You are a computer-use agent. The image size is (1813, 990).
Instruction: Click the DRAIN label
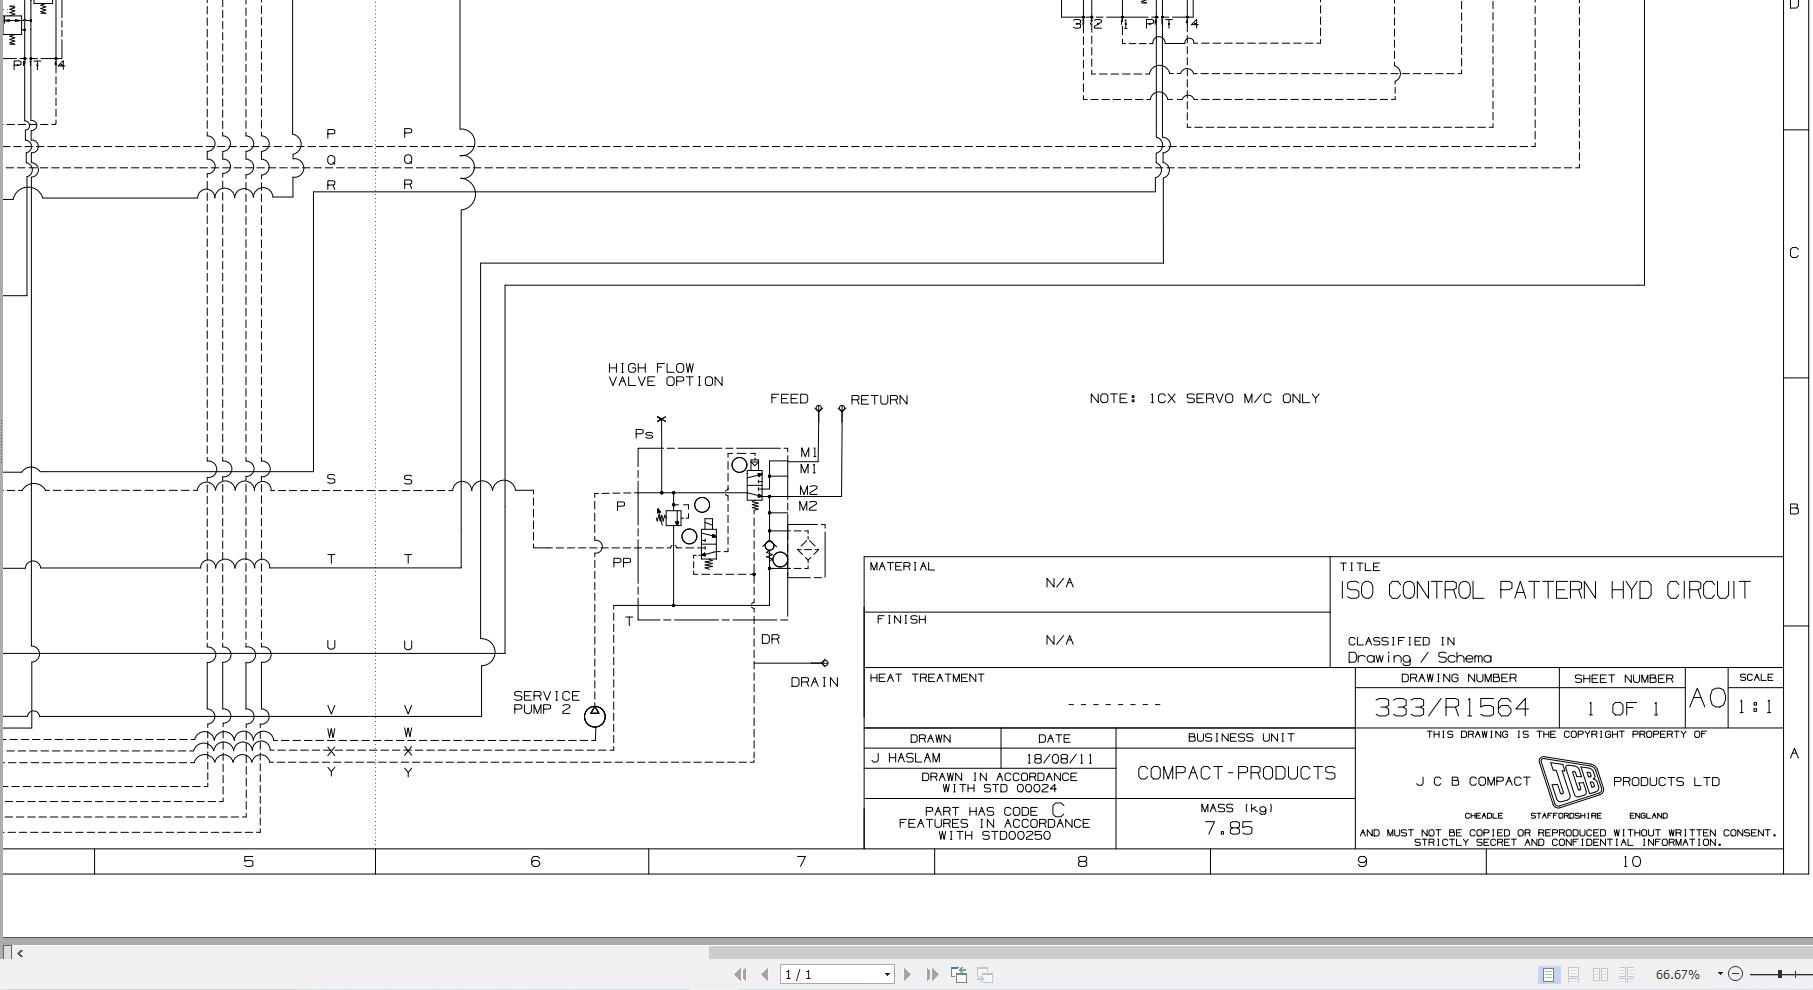814,682
